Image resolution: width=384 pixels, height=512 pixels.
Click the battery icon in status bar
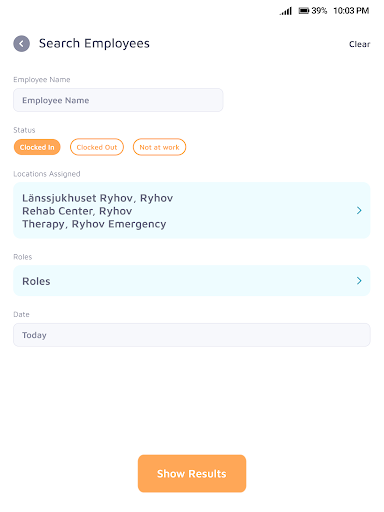tap(304, 11)
